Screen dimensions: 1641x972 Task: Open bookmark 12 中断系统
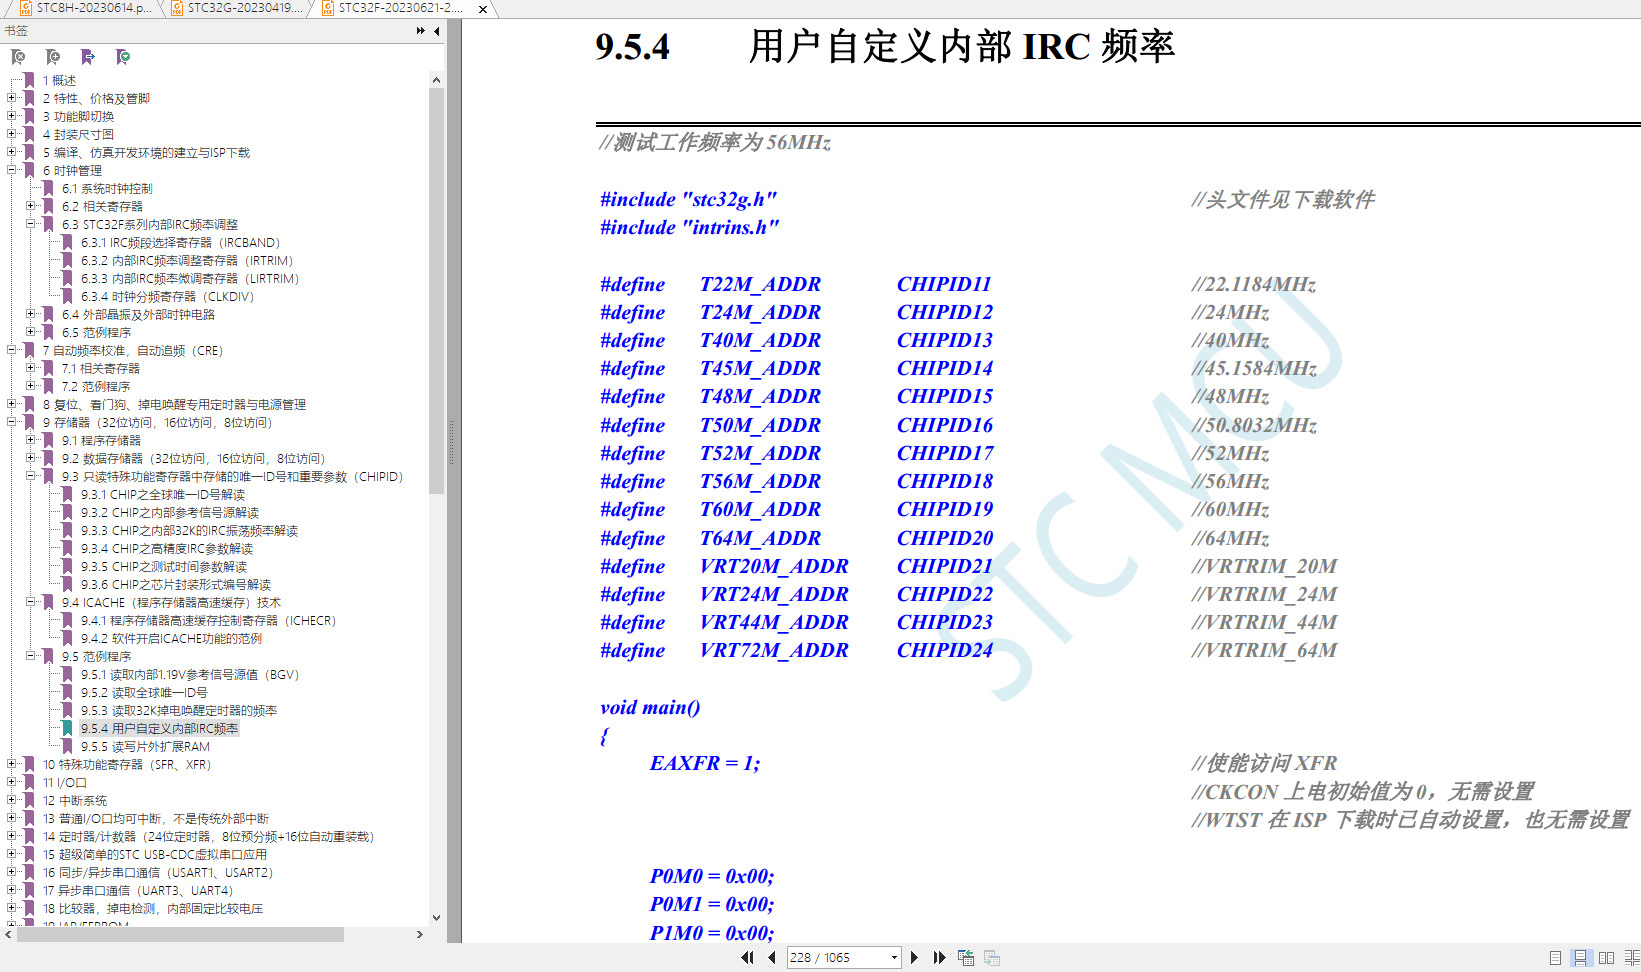[x=75, y=800]
